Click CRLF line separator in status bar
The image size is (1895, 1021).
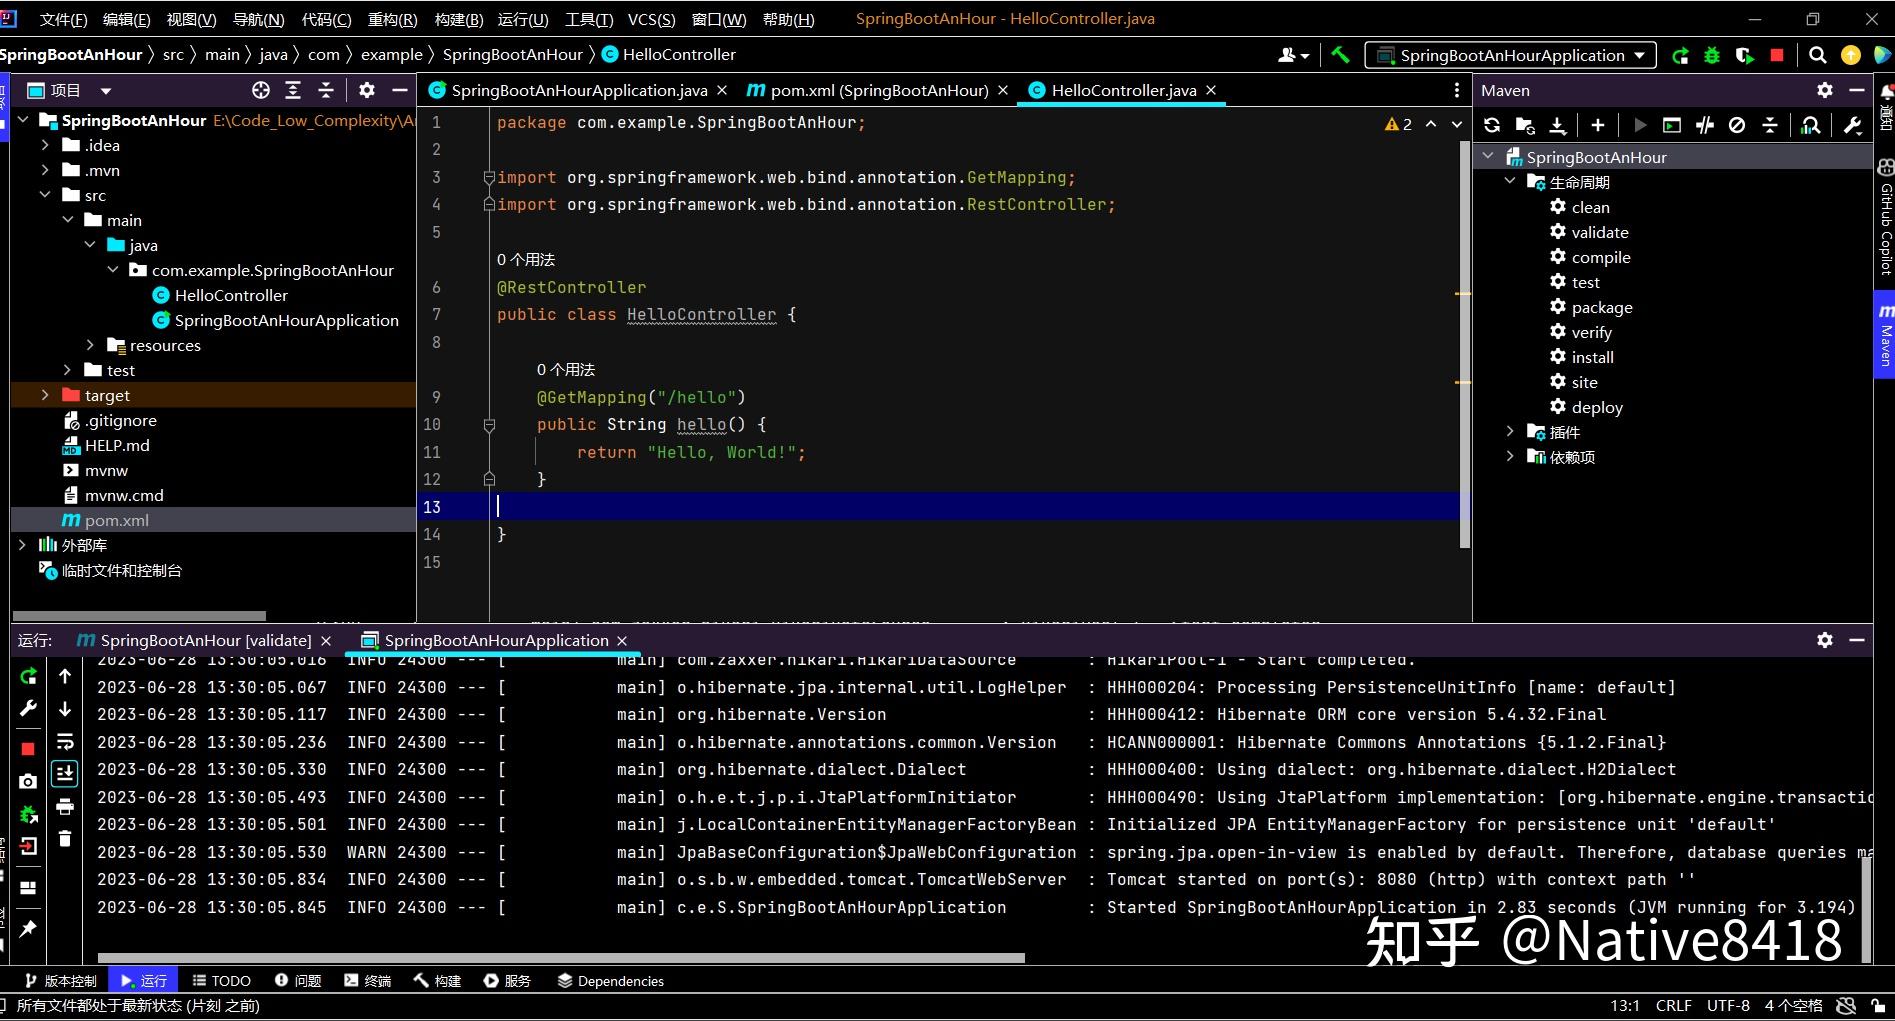1674,1006
